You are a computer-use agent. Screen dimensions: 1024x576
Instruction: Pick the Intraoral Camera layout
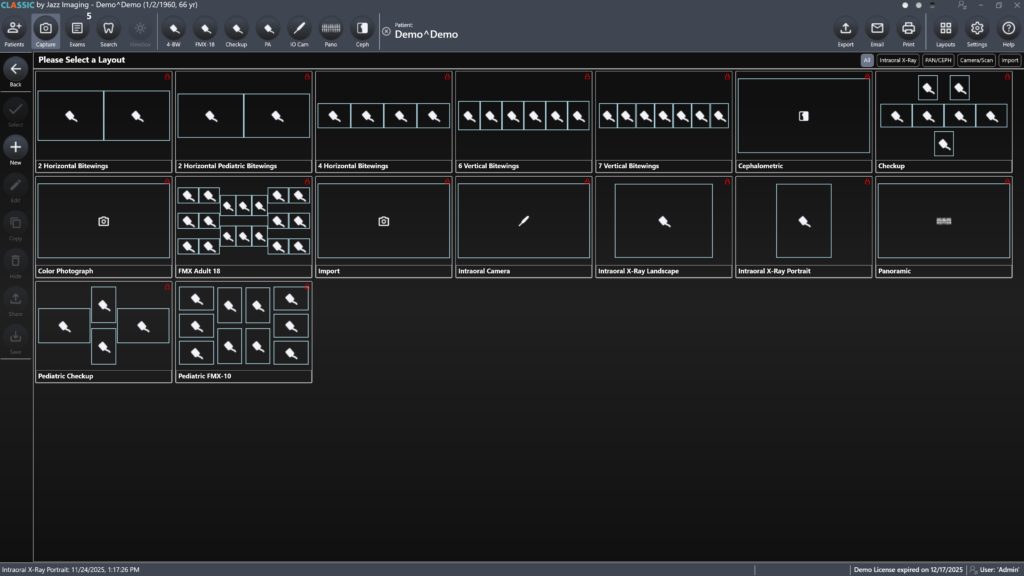(x=524, y=227)
